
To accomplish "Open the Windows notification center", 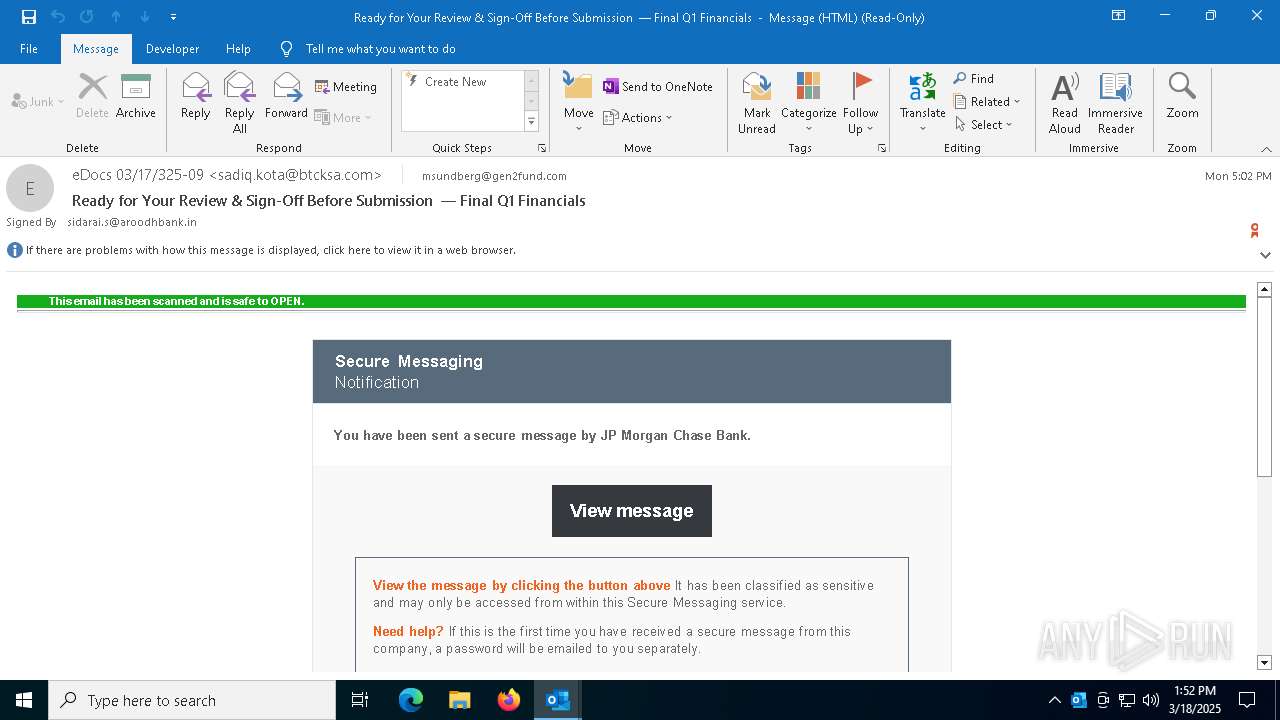I will (x=1247, y=700).
